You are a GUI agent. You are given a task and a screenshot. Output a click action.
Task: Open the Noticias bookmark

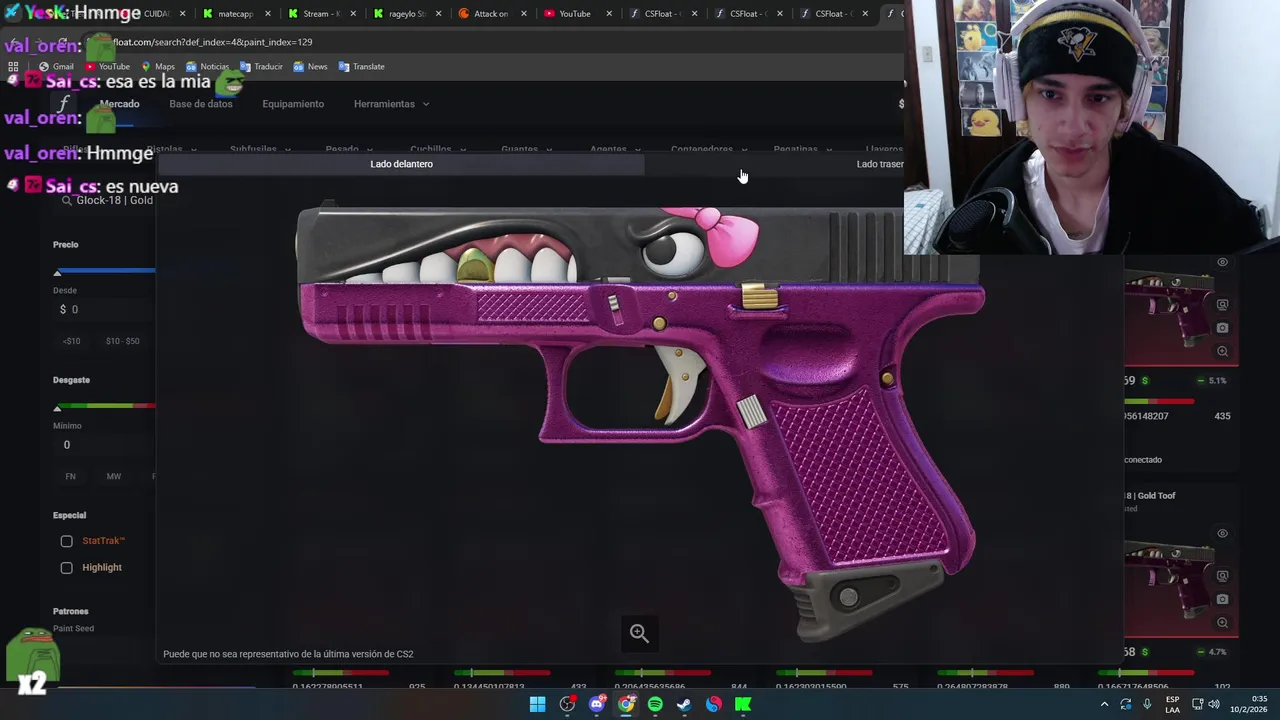[206, 67]
